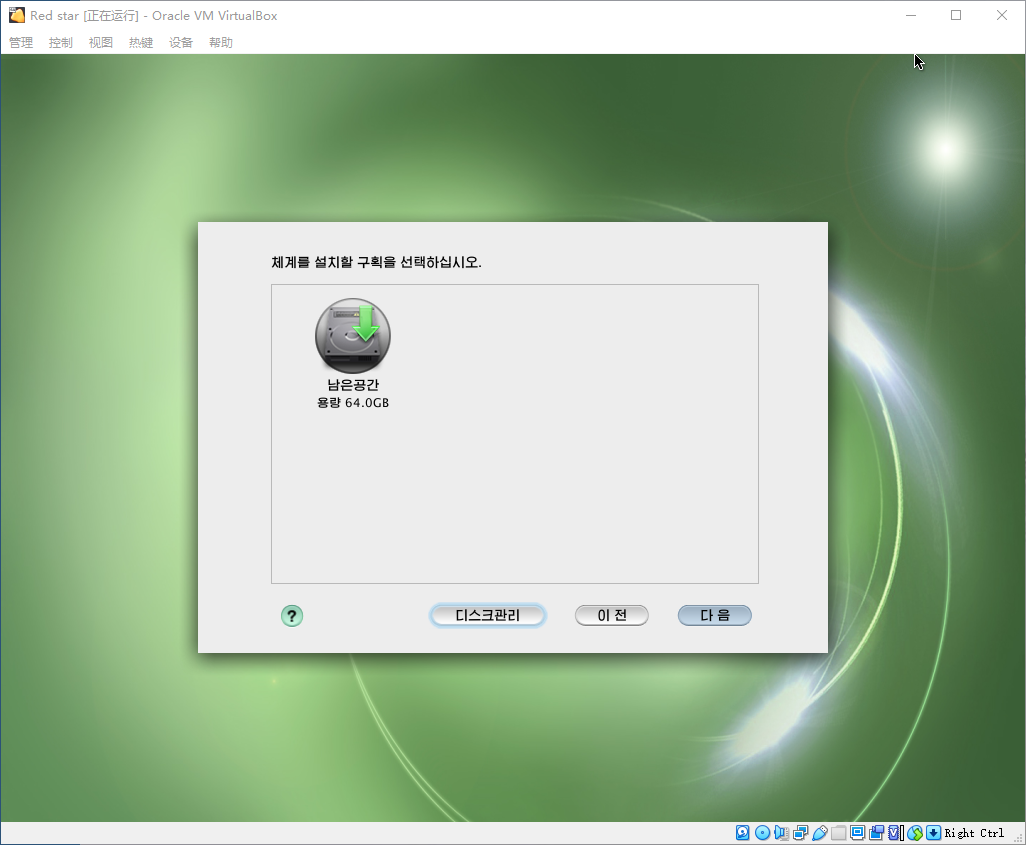Screen dimensions: 1026x845
Task: Minimize the VirtualBox window
Action: 911,15
